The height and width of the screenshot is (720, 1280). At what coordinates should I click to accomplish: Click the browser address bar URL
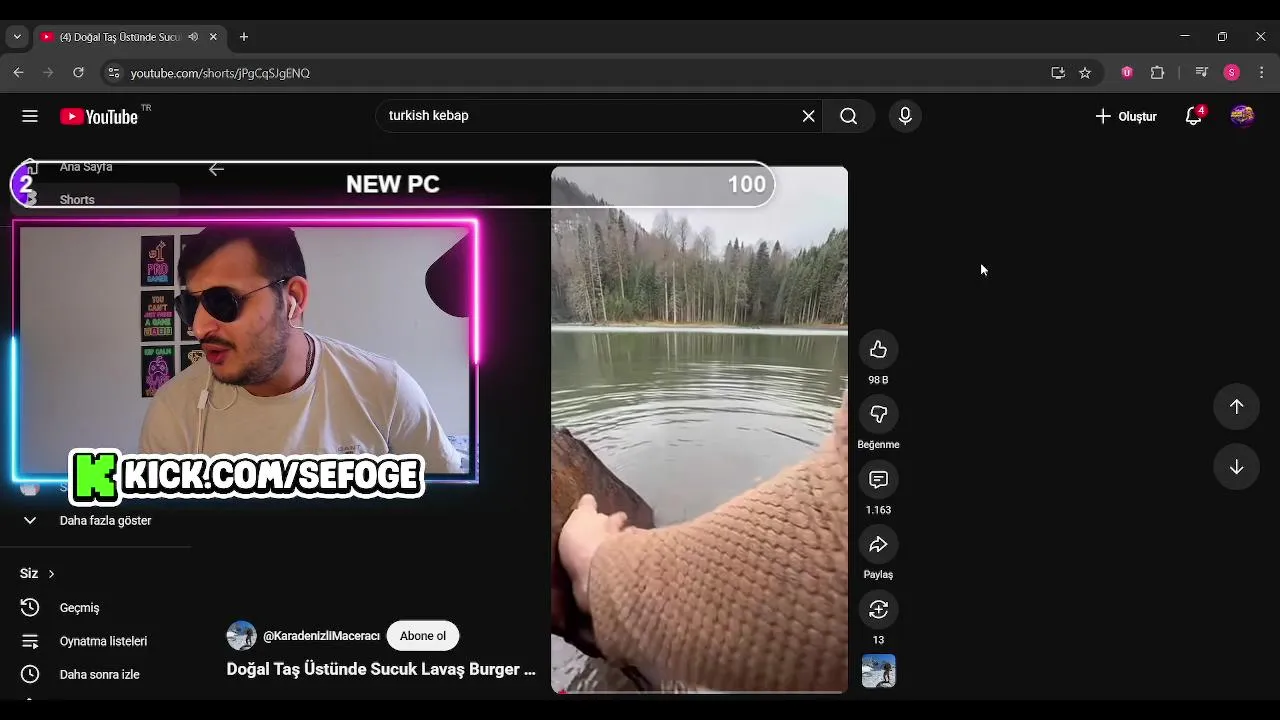click(x=220, y=73)
